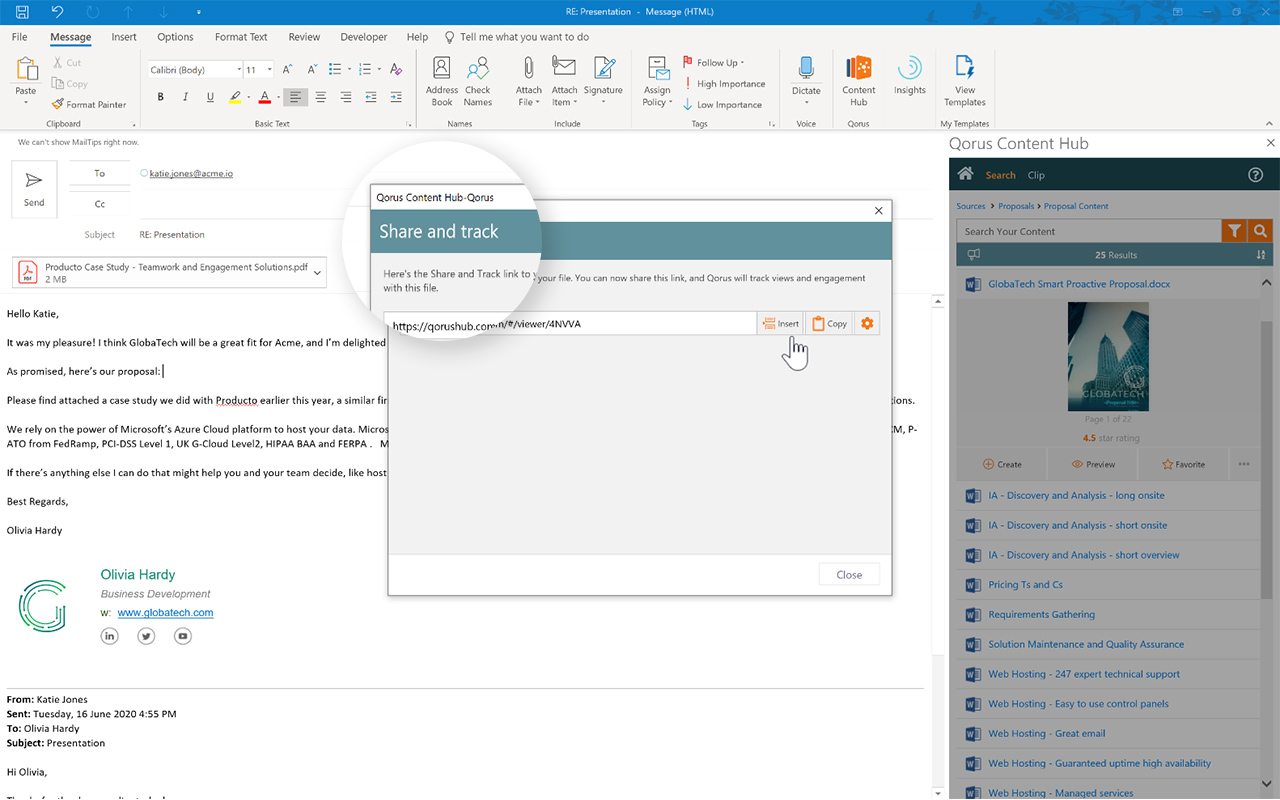Open the filter options in Qorus search
The height and width of the screenshot is (800, 1280).
click(x=1235, y=231)
